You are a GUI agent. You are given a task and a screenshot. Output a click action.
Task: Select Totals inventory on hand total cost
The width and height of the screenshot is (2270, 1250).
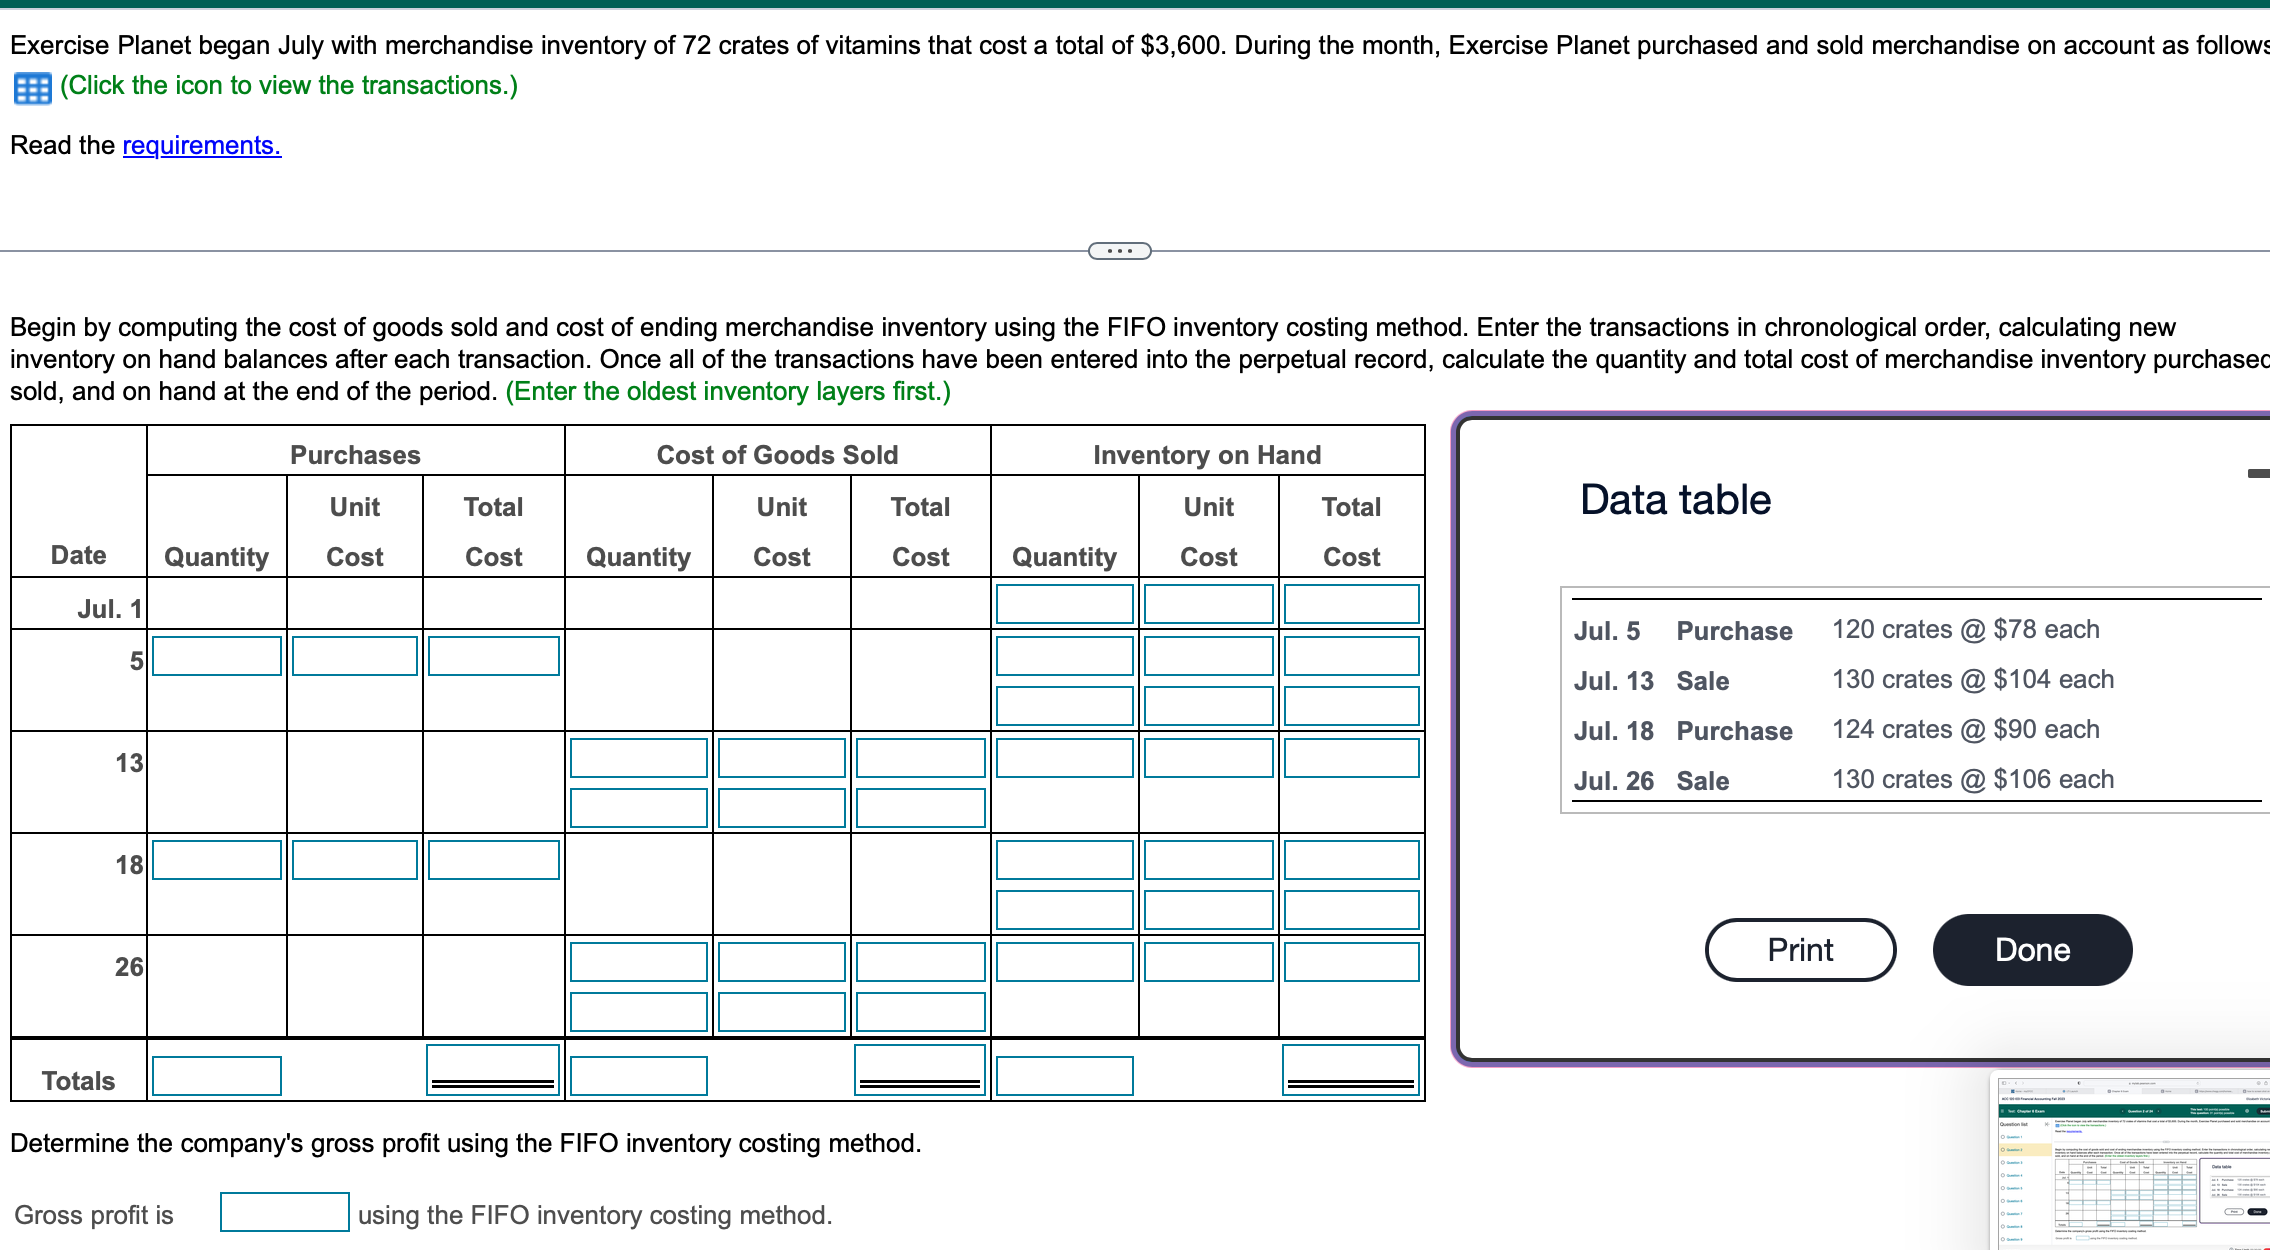point(1350,1068)
